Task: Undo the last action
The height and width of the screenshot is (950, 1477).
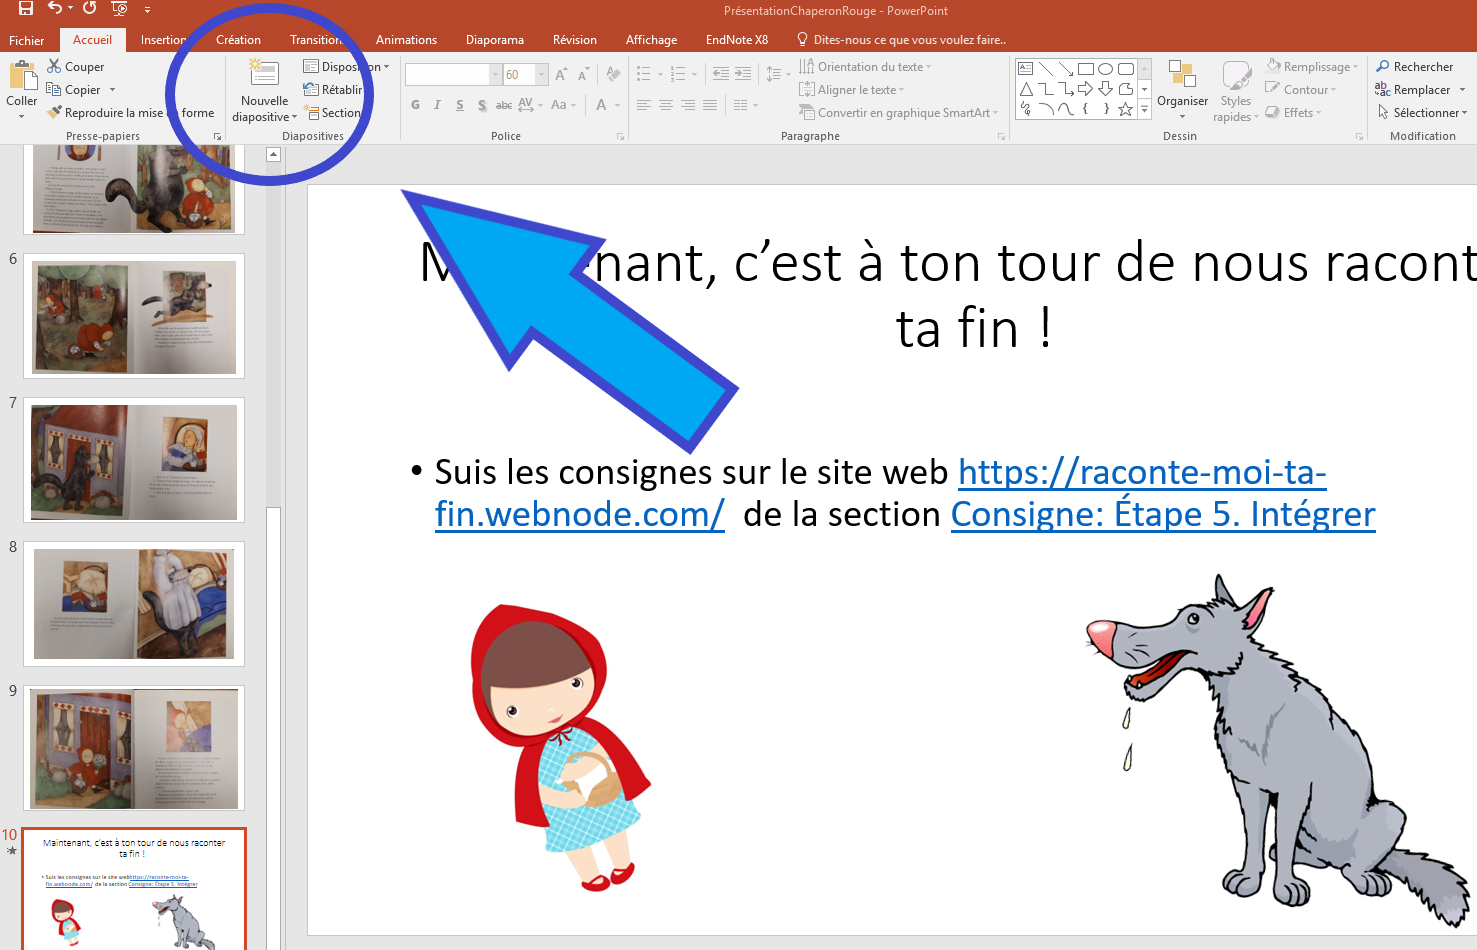Action: [x=55, y=9]
